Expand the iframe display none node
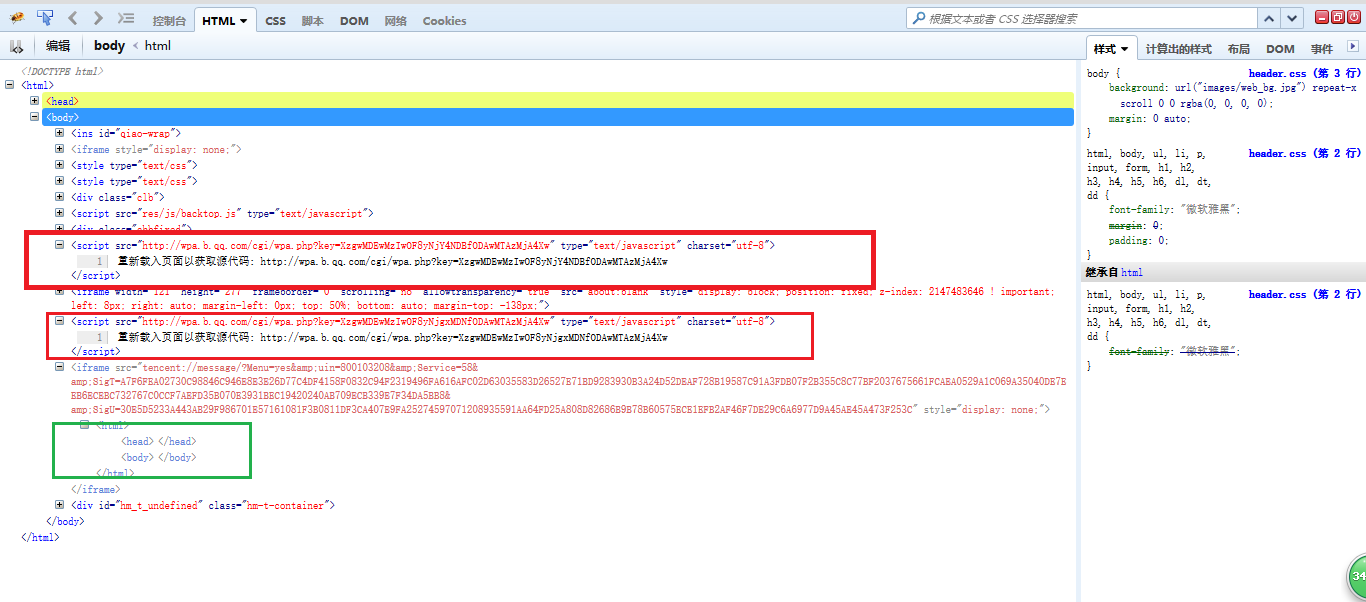Screen dimensions: 1366x602 [x=60, y=149]
